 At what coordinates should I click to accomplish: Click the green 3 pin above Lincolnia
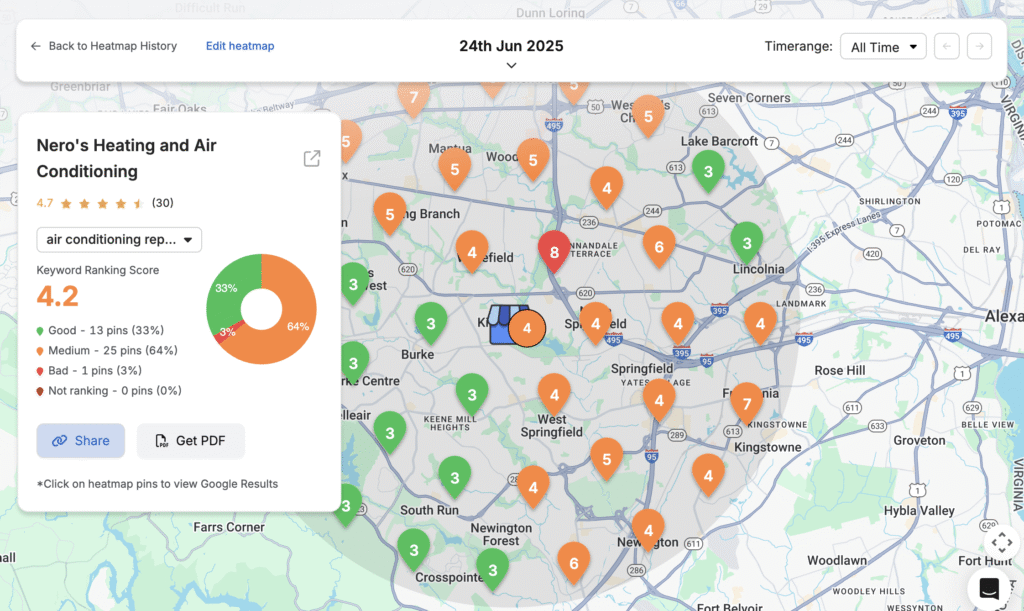point(746,243)
